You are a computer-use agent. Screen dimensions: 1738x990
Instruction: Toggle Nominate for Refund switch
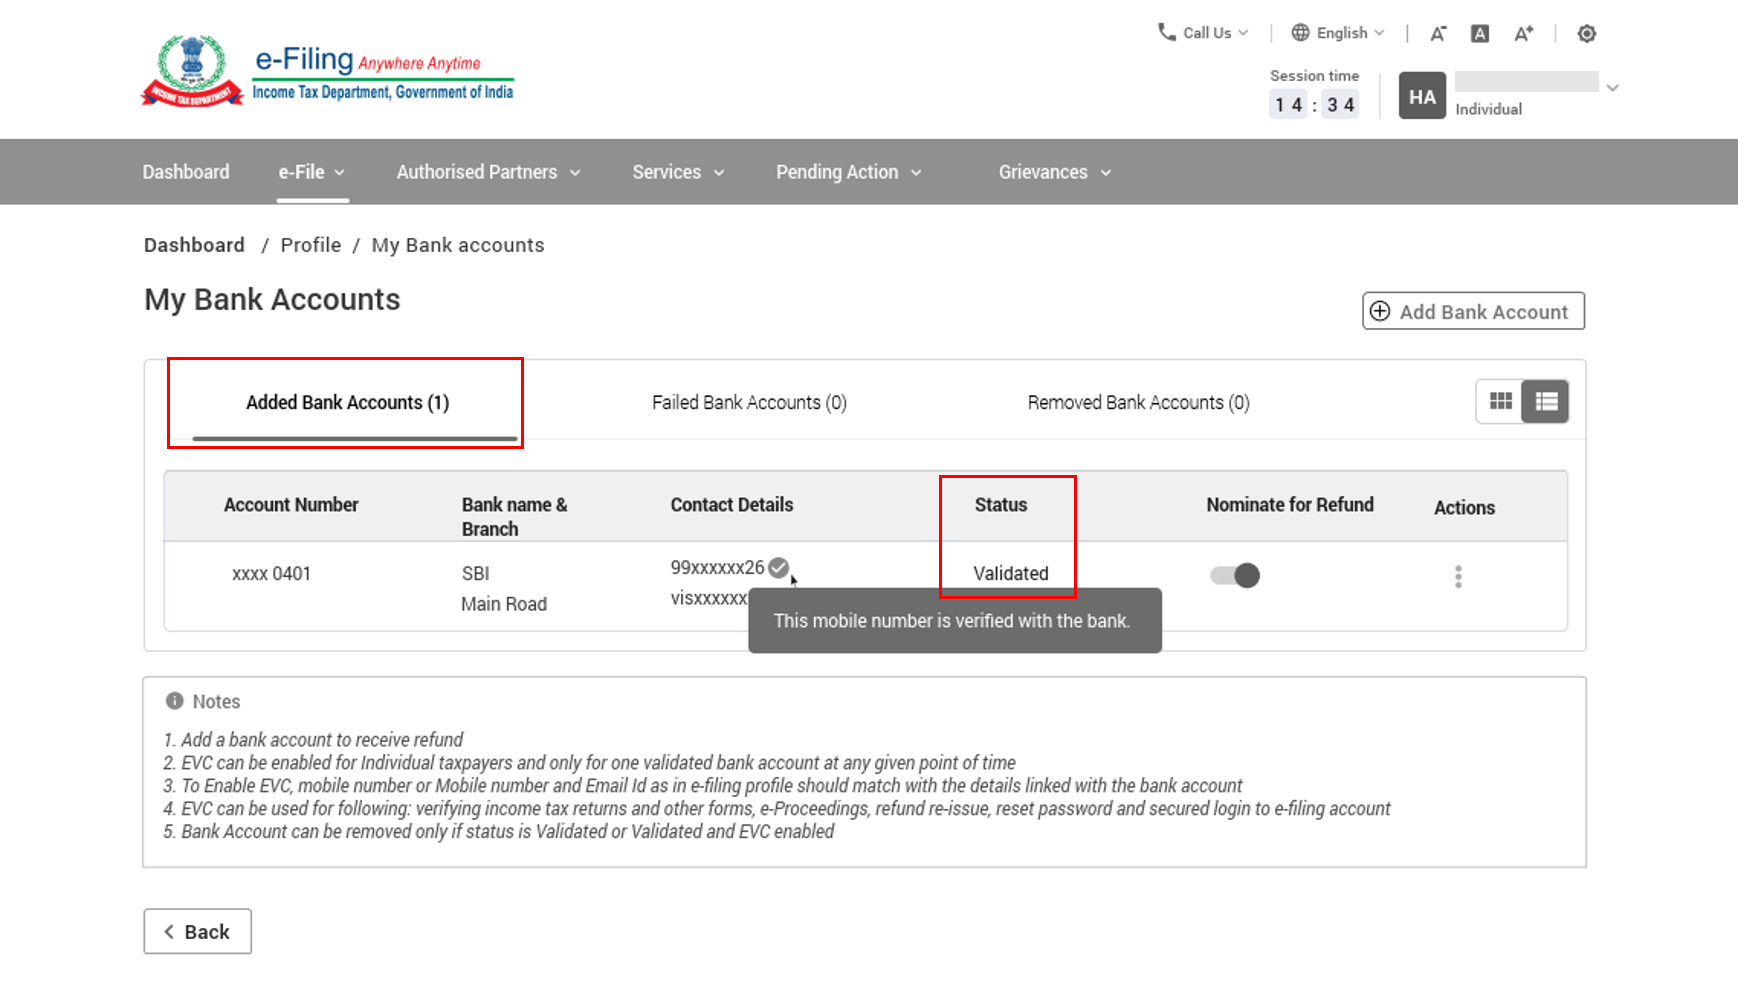point(1235,576)
